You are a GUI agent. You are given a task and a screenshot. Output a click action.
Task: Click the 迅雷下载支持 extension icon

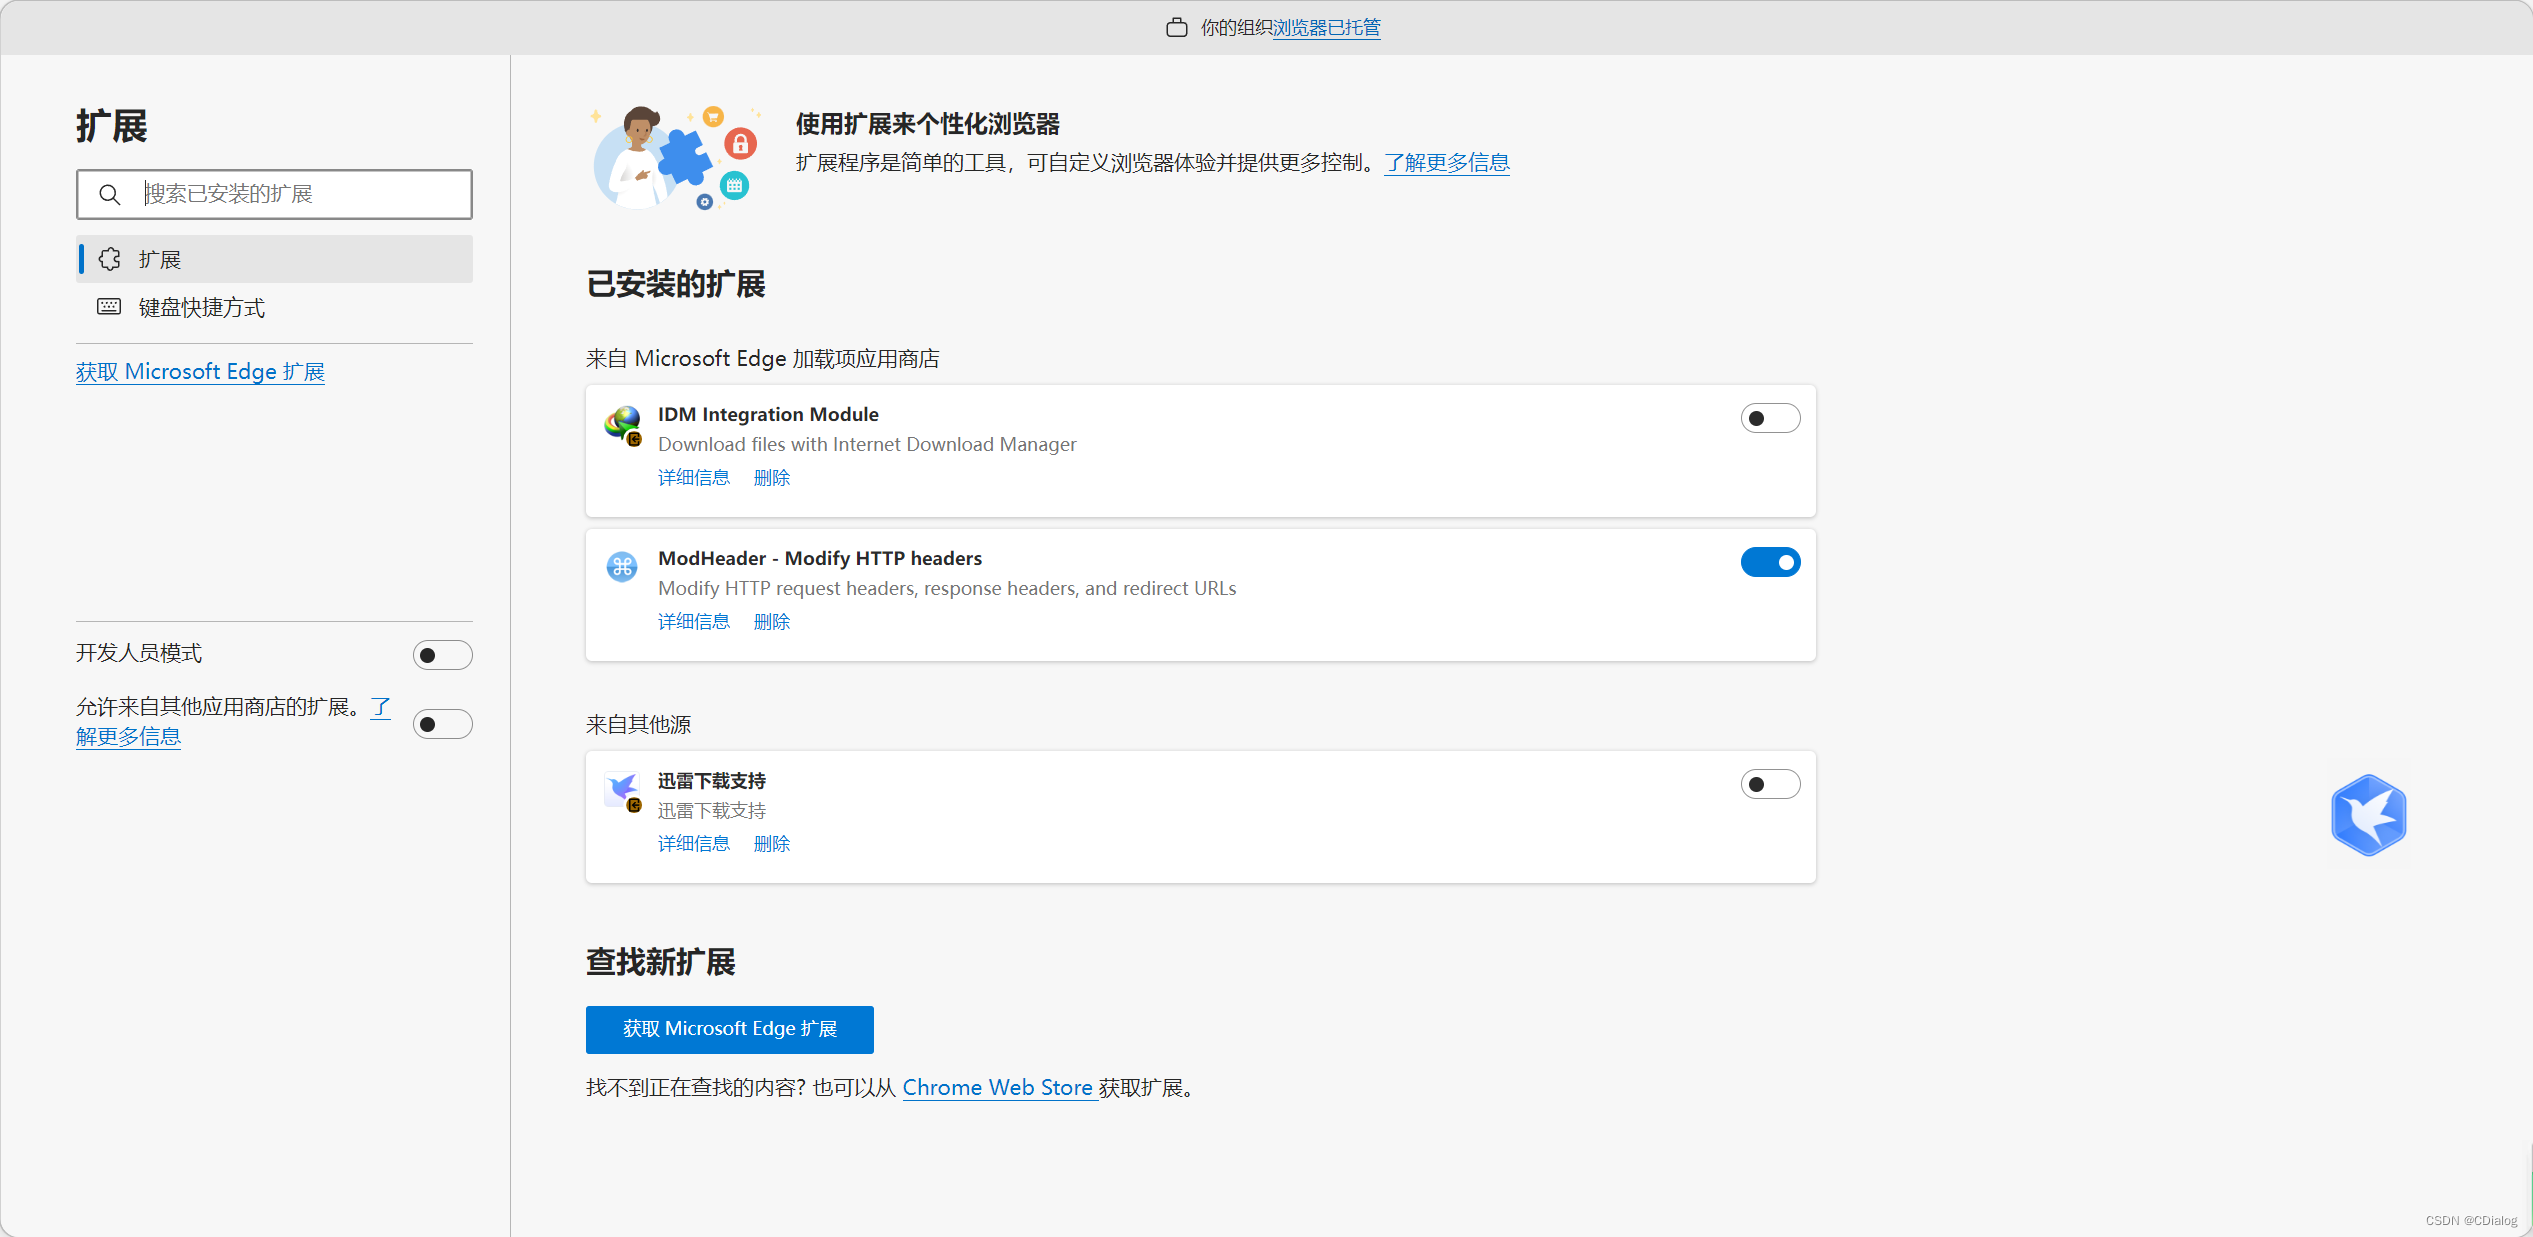pyautogui.click(x=623, y=790)
